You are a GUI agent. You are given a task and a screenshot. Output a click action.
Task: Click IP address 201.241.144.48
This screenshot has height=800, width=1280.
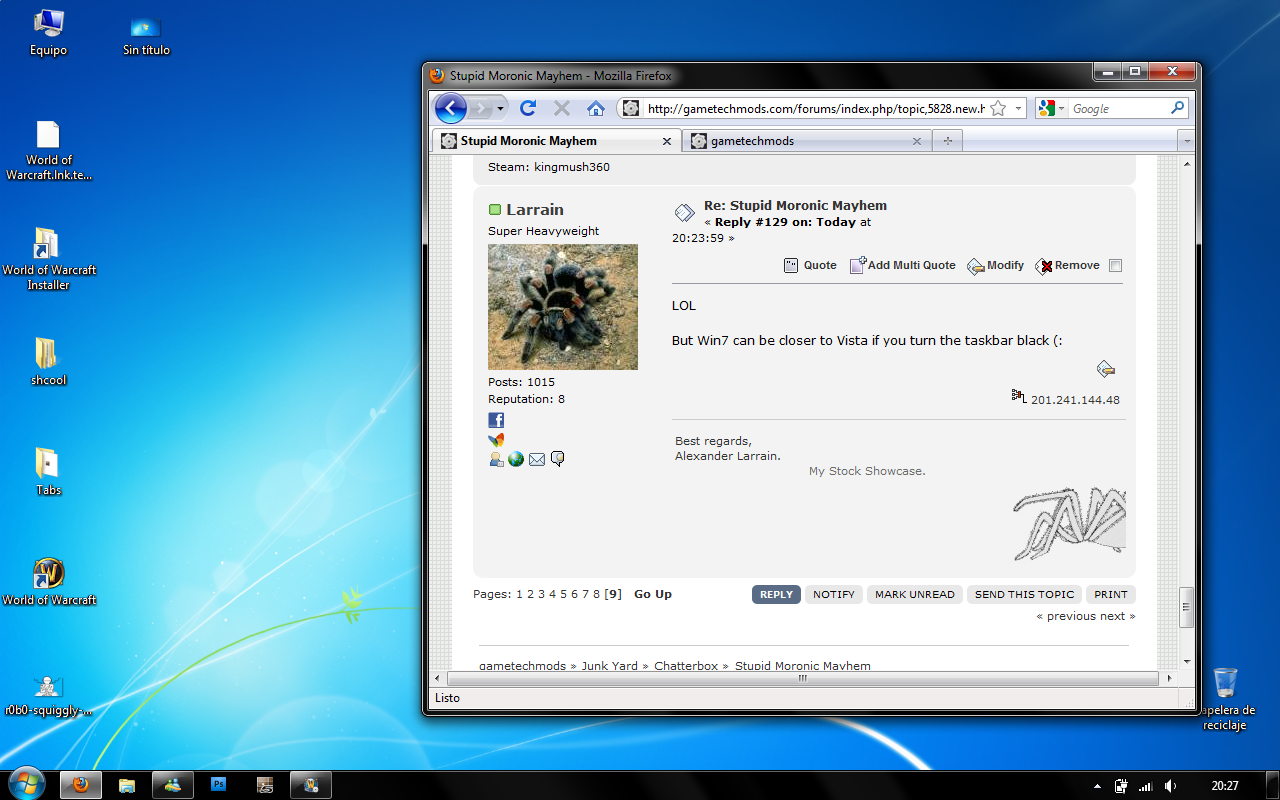tap(1075, 400)
